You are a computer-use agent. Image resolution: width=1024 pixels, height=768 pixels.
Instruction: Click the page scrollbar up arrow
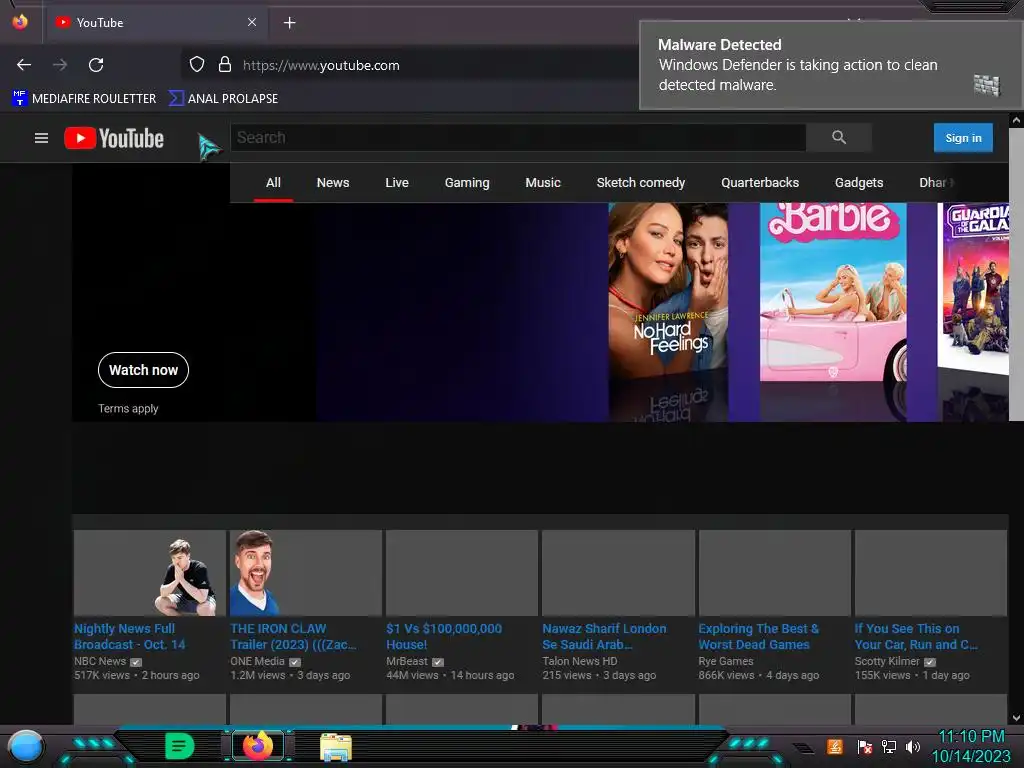1016,120
